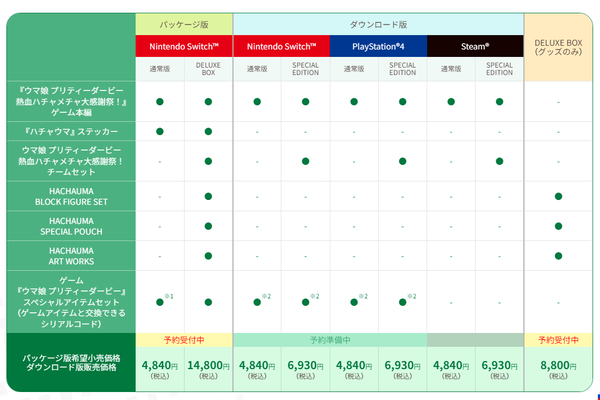Select DELUXE BOX sub-header under package Nintendo Switch
The image size is (600, 400).
[x=208, y=69]
